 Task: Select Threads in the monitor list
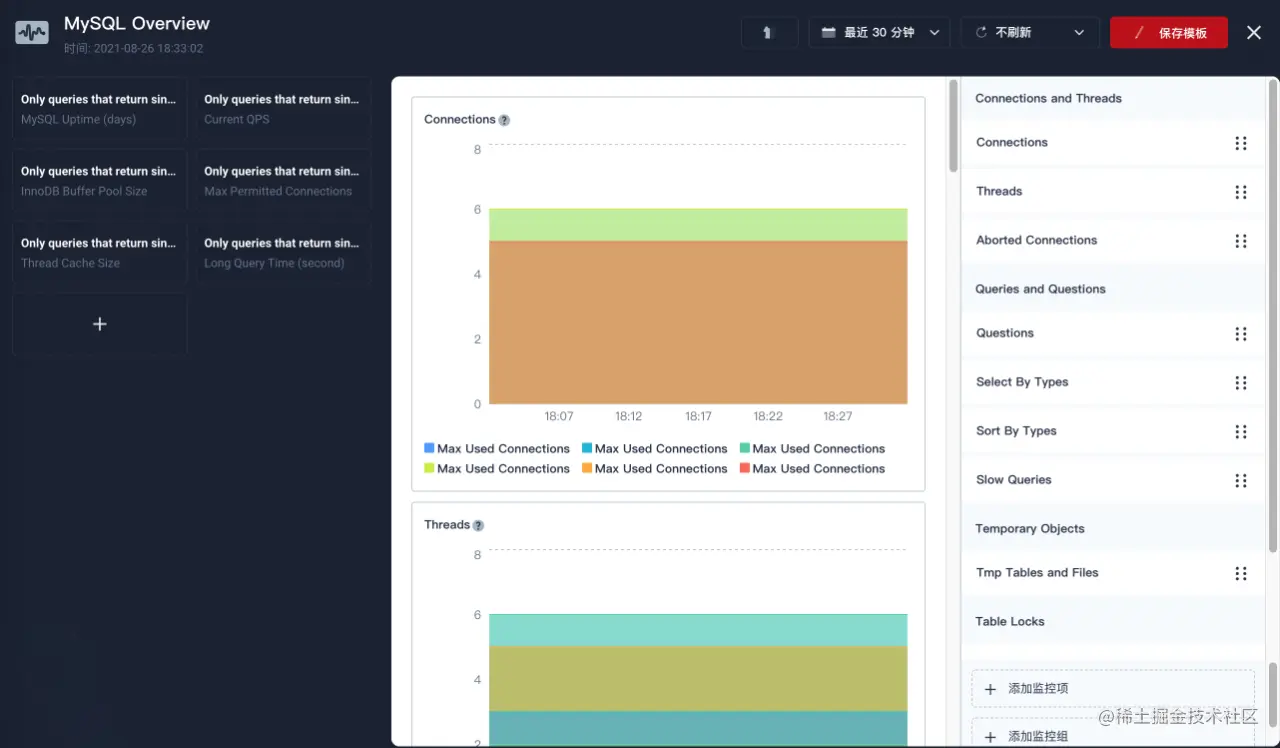click(x=1113, y=191)
